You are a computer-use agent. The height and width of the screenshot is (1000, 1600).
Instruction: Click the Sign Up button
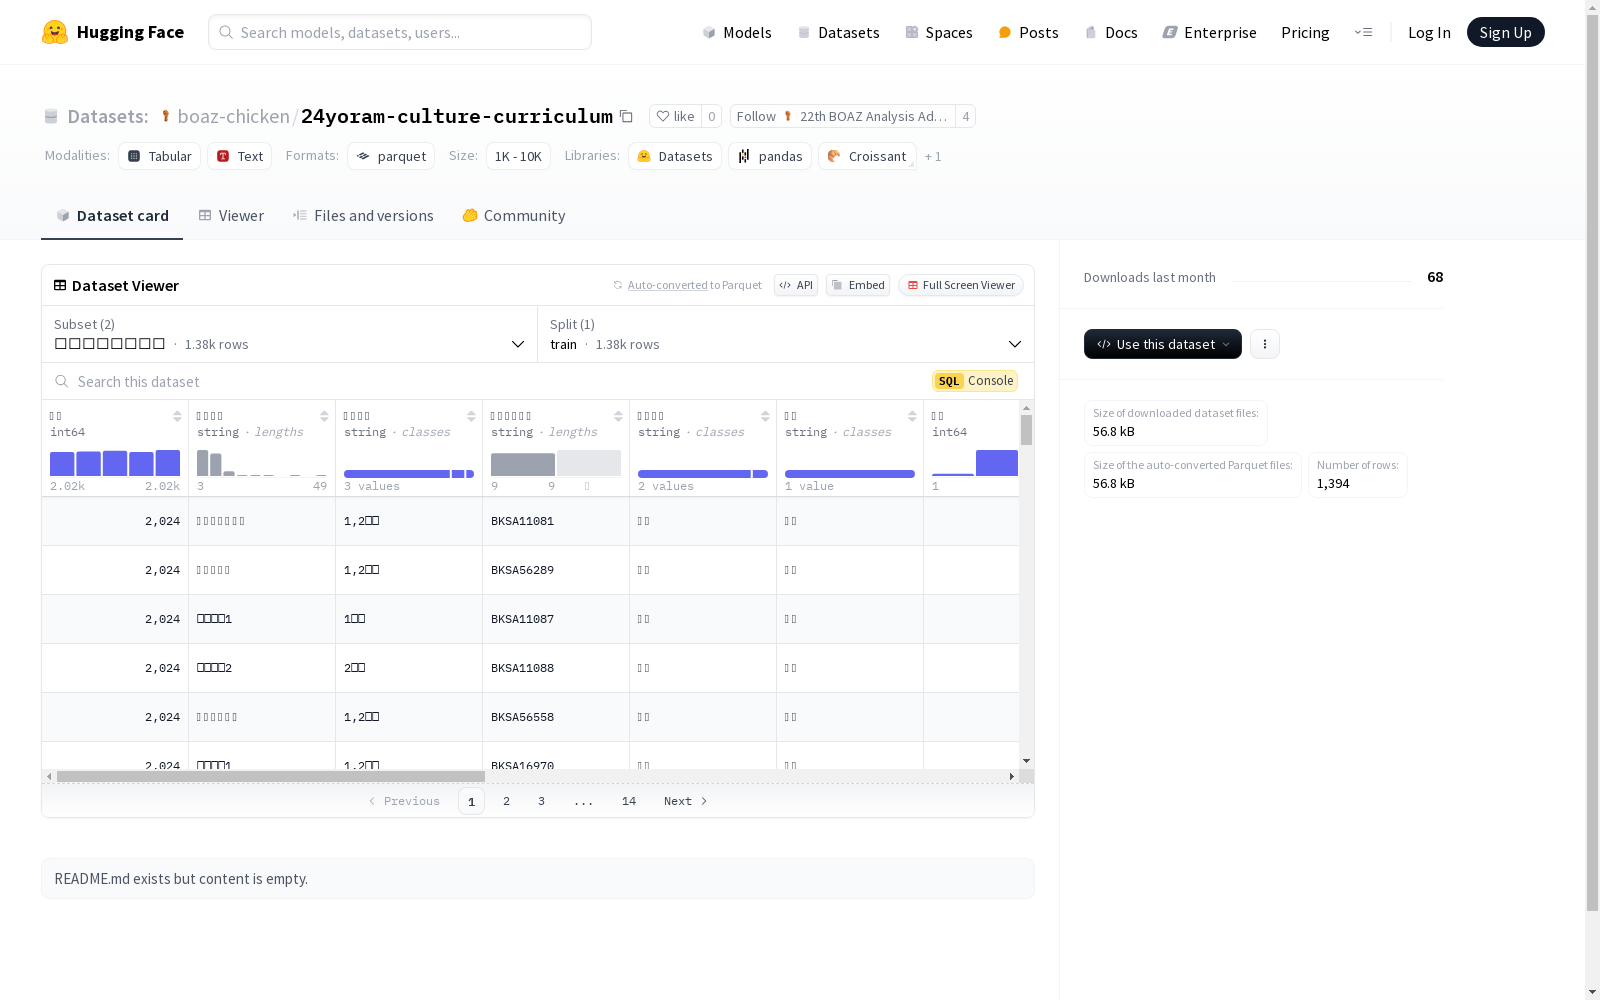pos(1506,32)
